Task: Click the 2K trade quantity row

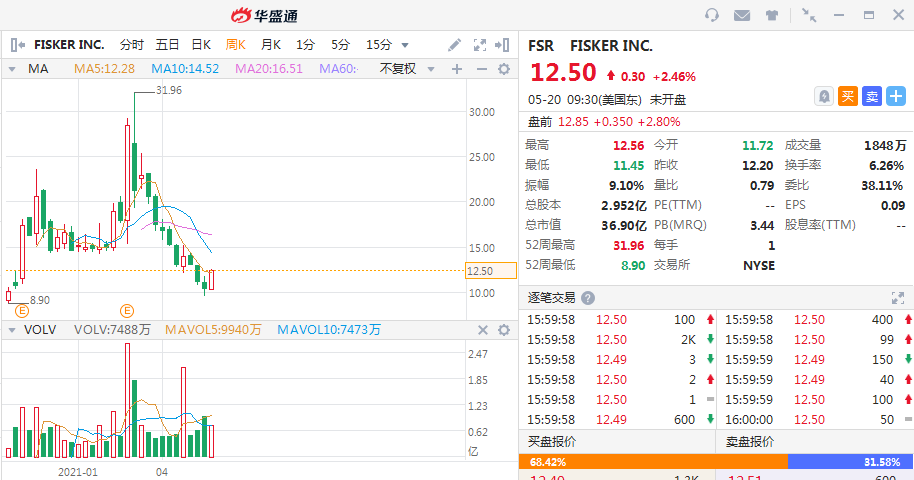Action: (x=620, y=340)
